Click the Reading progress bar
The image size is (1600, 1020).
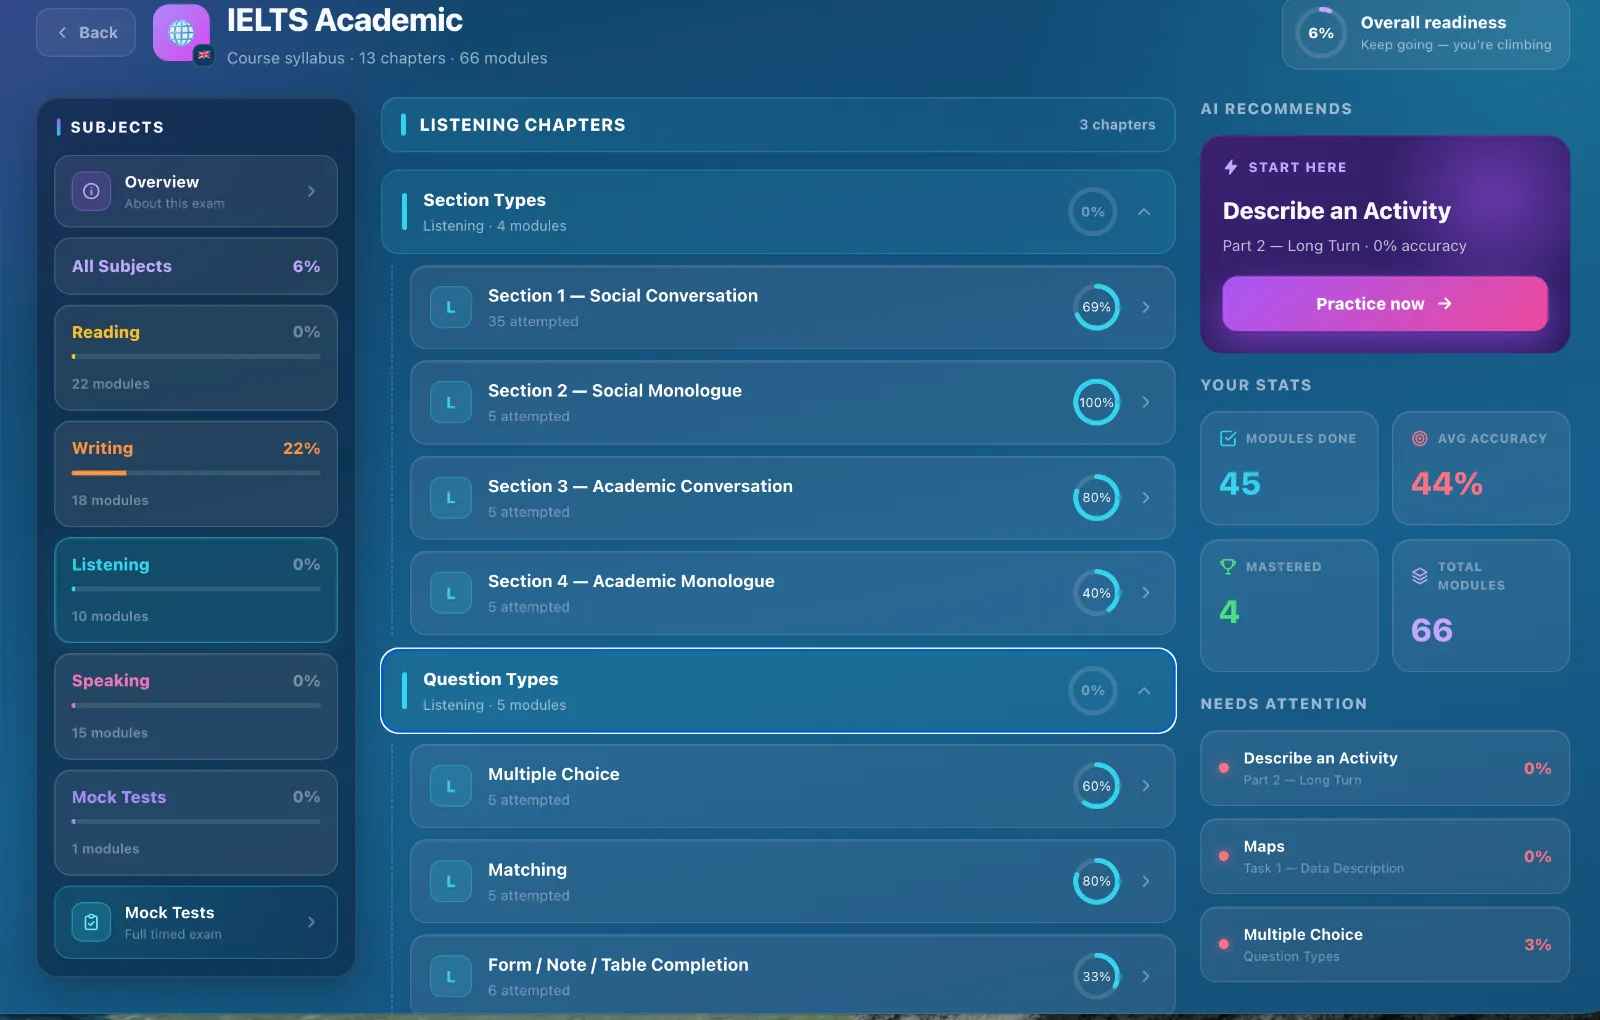coord(196,356)
